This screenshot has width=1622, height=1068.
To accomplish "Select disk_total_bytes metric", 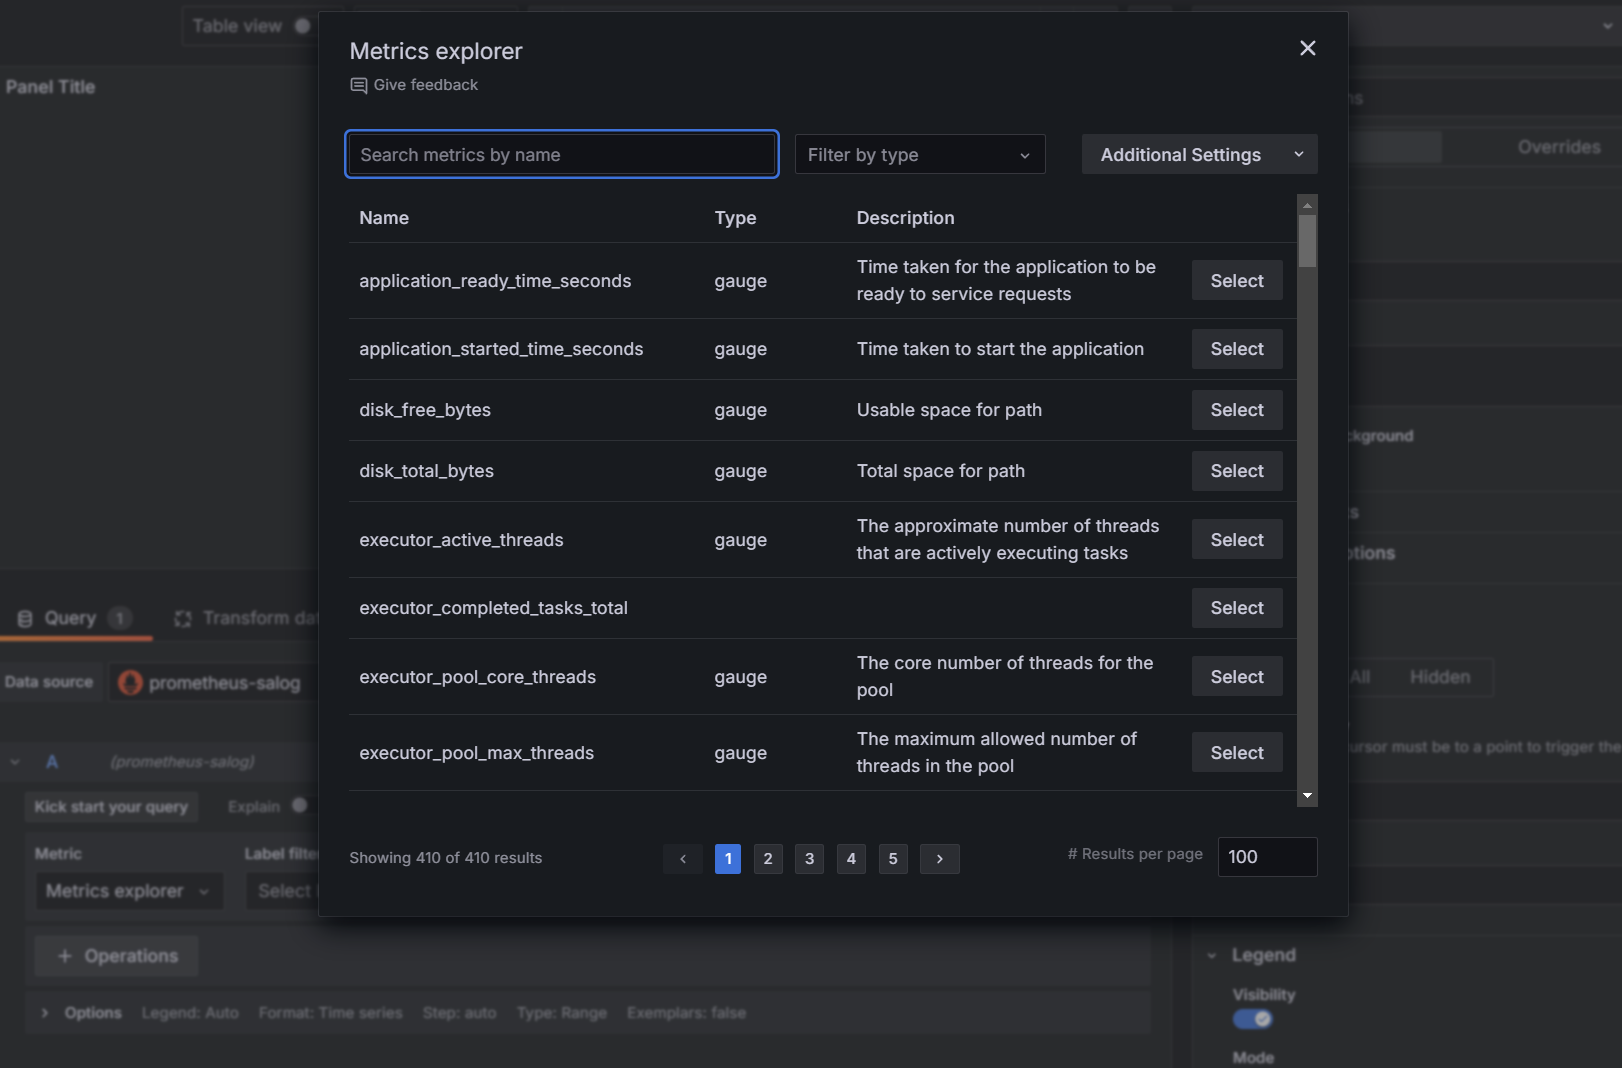I will 1237,471.
